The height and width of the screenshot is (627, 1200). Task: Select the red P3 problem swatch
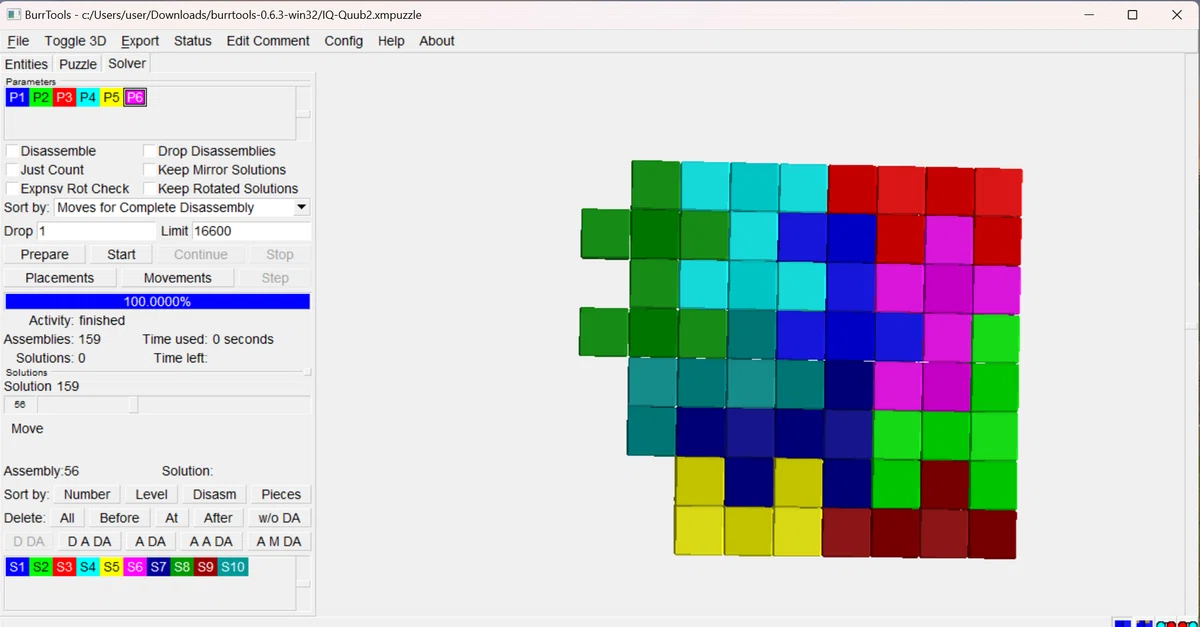[64, 97]
